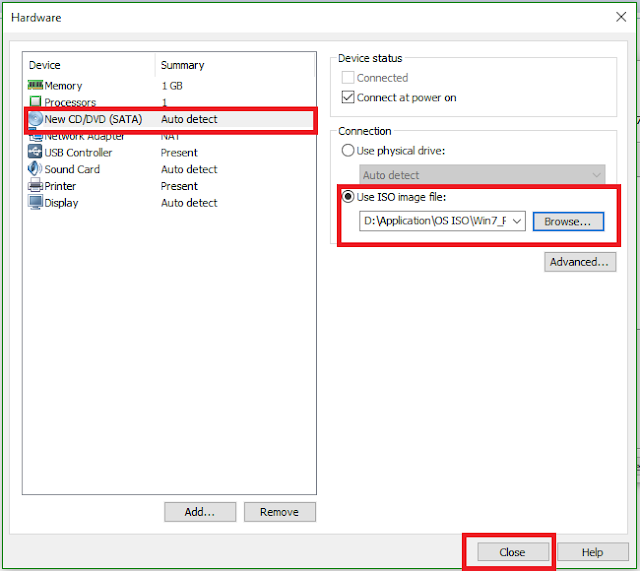Viewport: 640px width, 571px height.
Task: Click the Display monitor icon
Action: pos(35,202)
